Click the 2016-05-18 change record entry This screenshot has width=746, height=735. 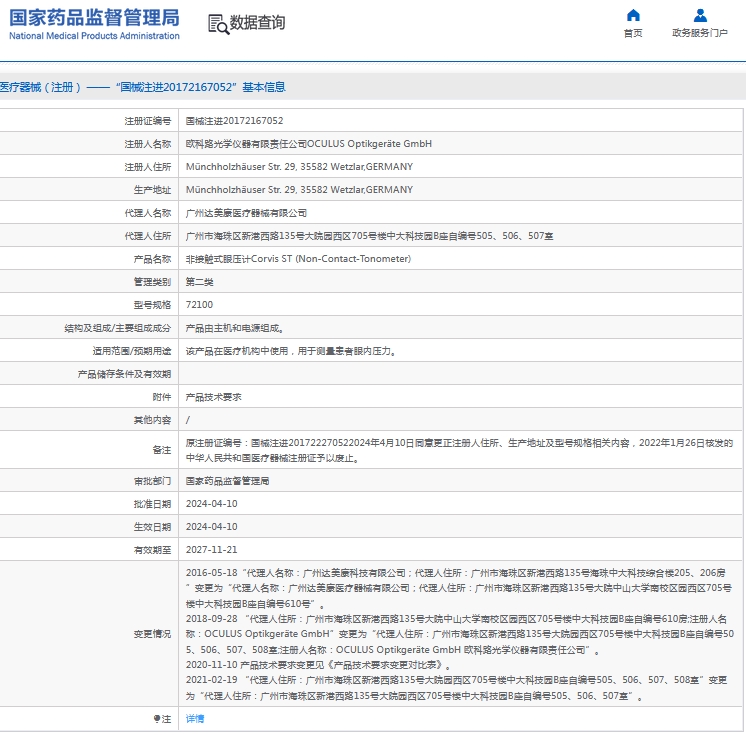point(459,588)
